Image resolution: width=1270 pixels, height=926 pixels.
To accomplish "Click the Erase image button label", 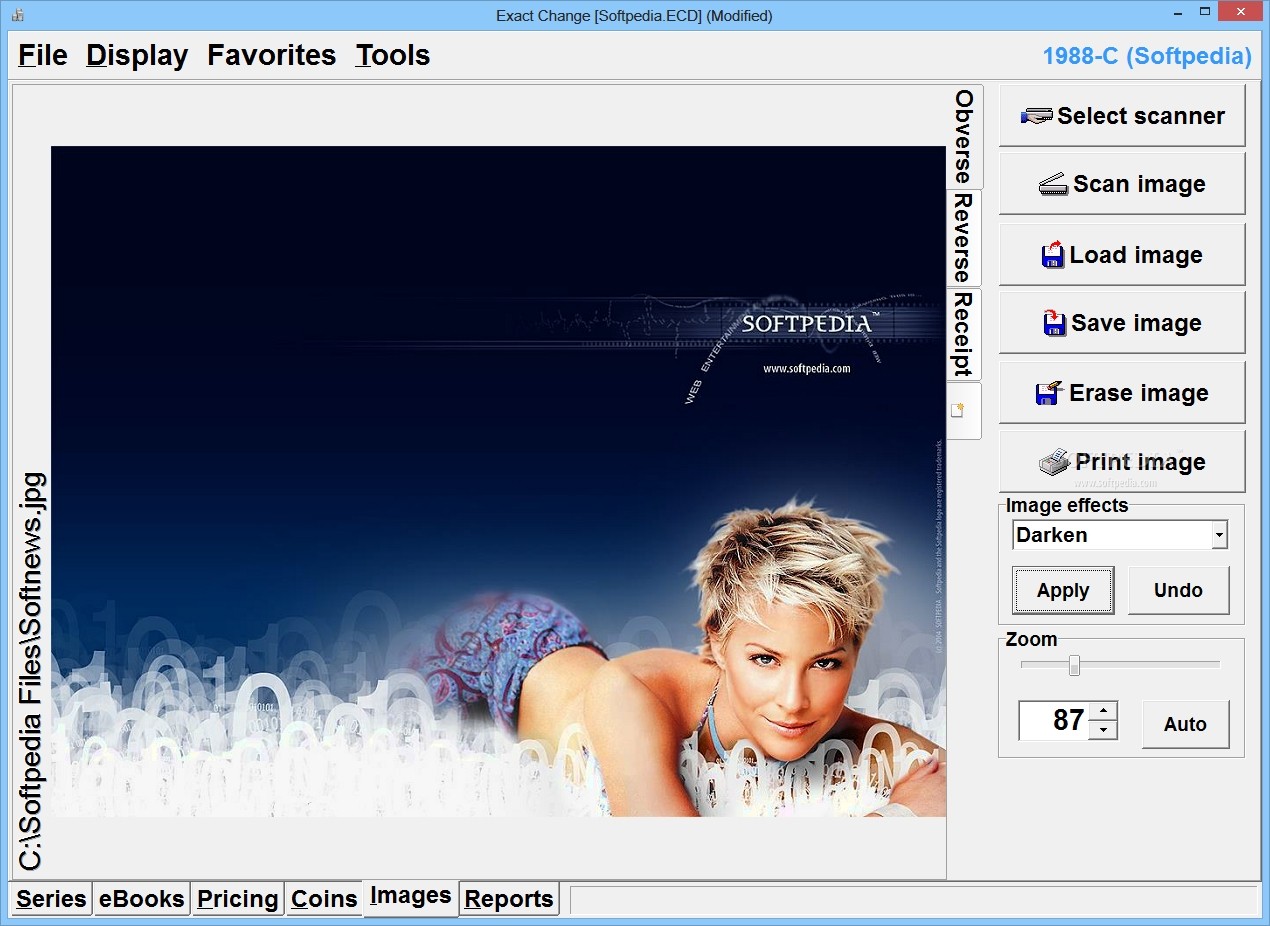I will pyautogui.click(x=1139, y=393).
